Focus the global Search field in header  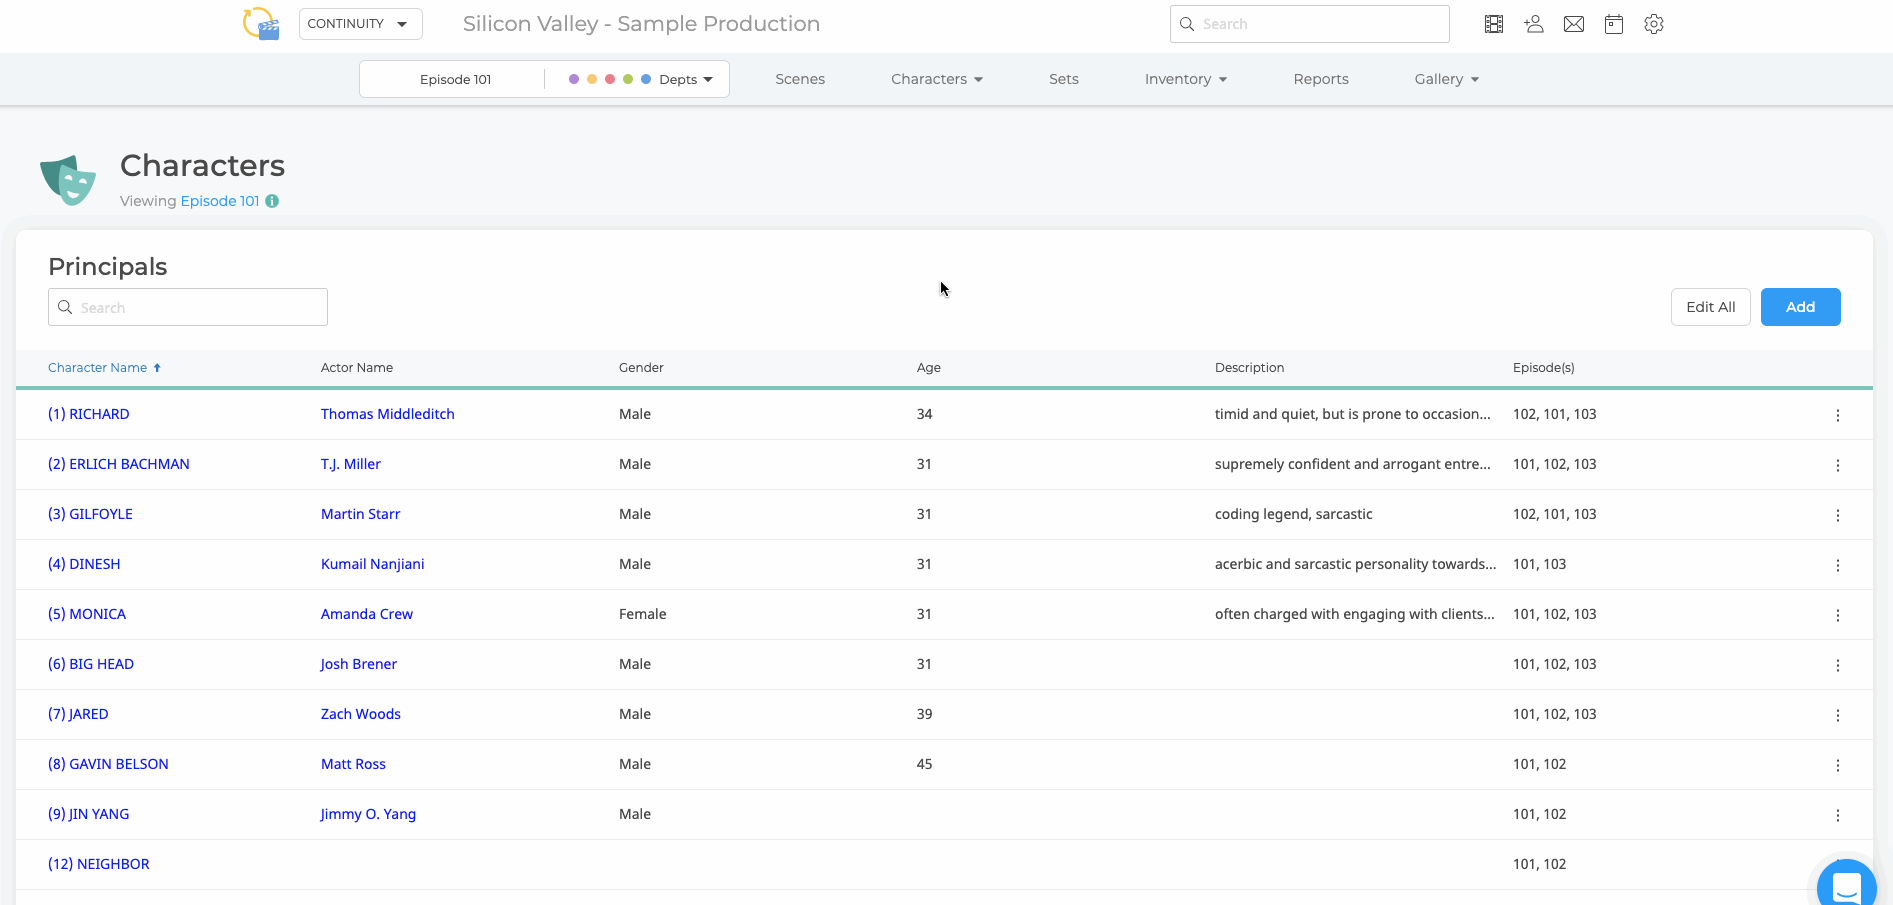click(1310, 24)
